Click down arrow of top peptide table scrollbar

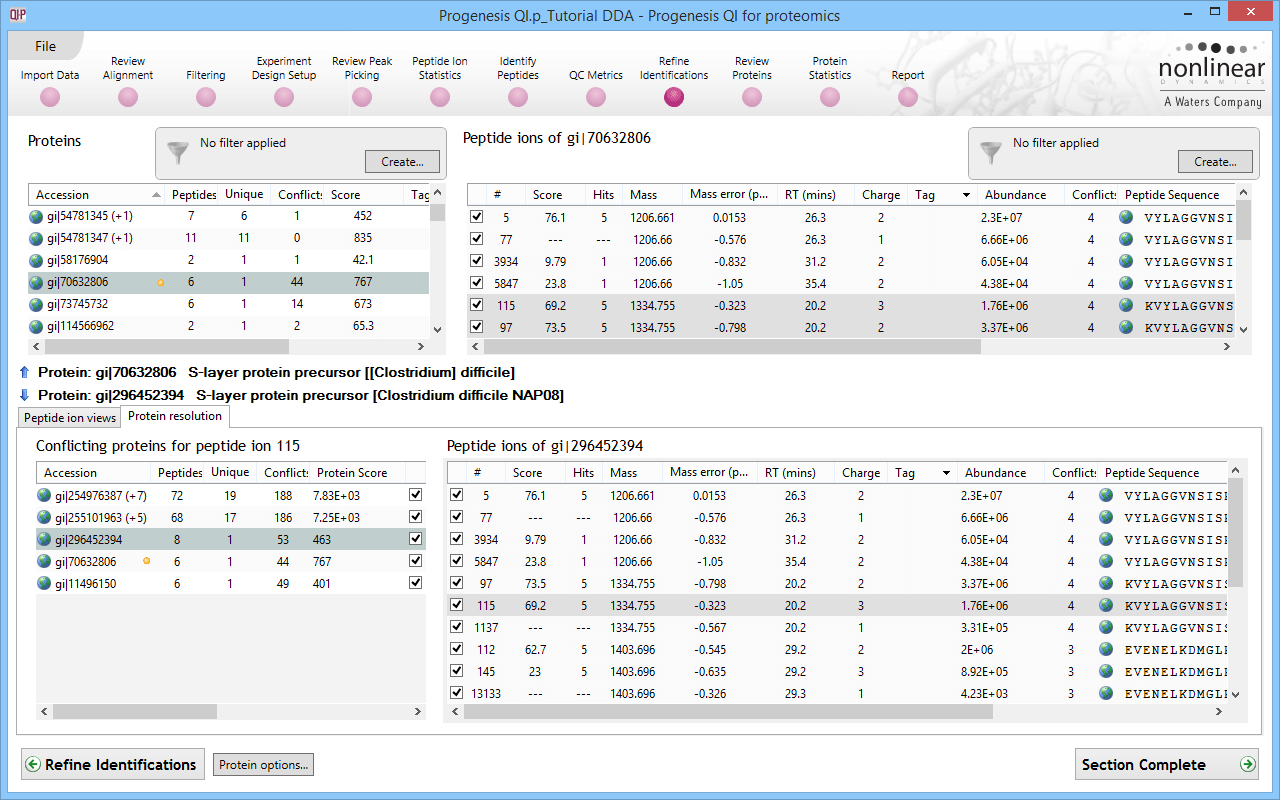coord(1243,329)
